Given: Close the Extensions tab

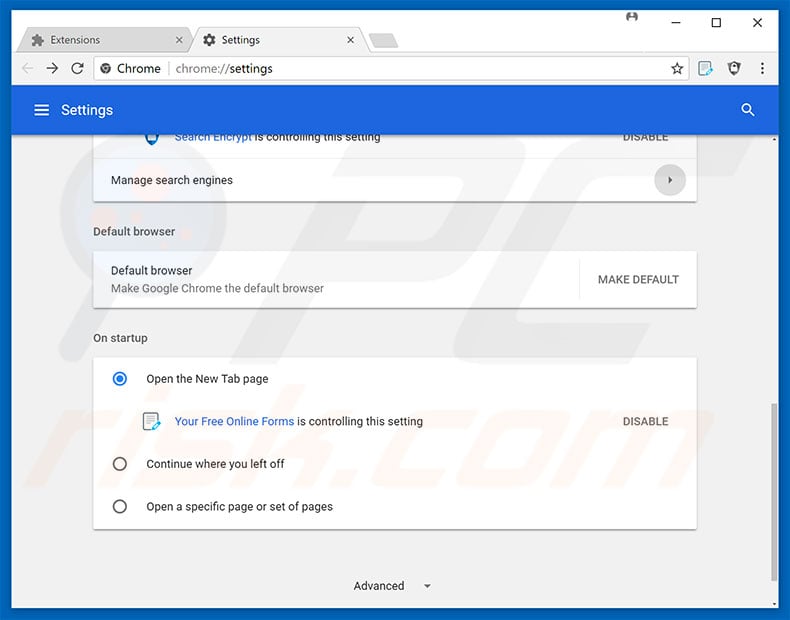Looking at the screenshot, I should coord(179,40).
